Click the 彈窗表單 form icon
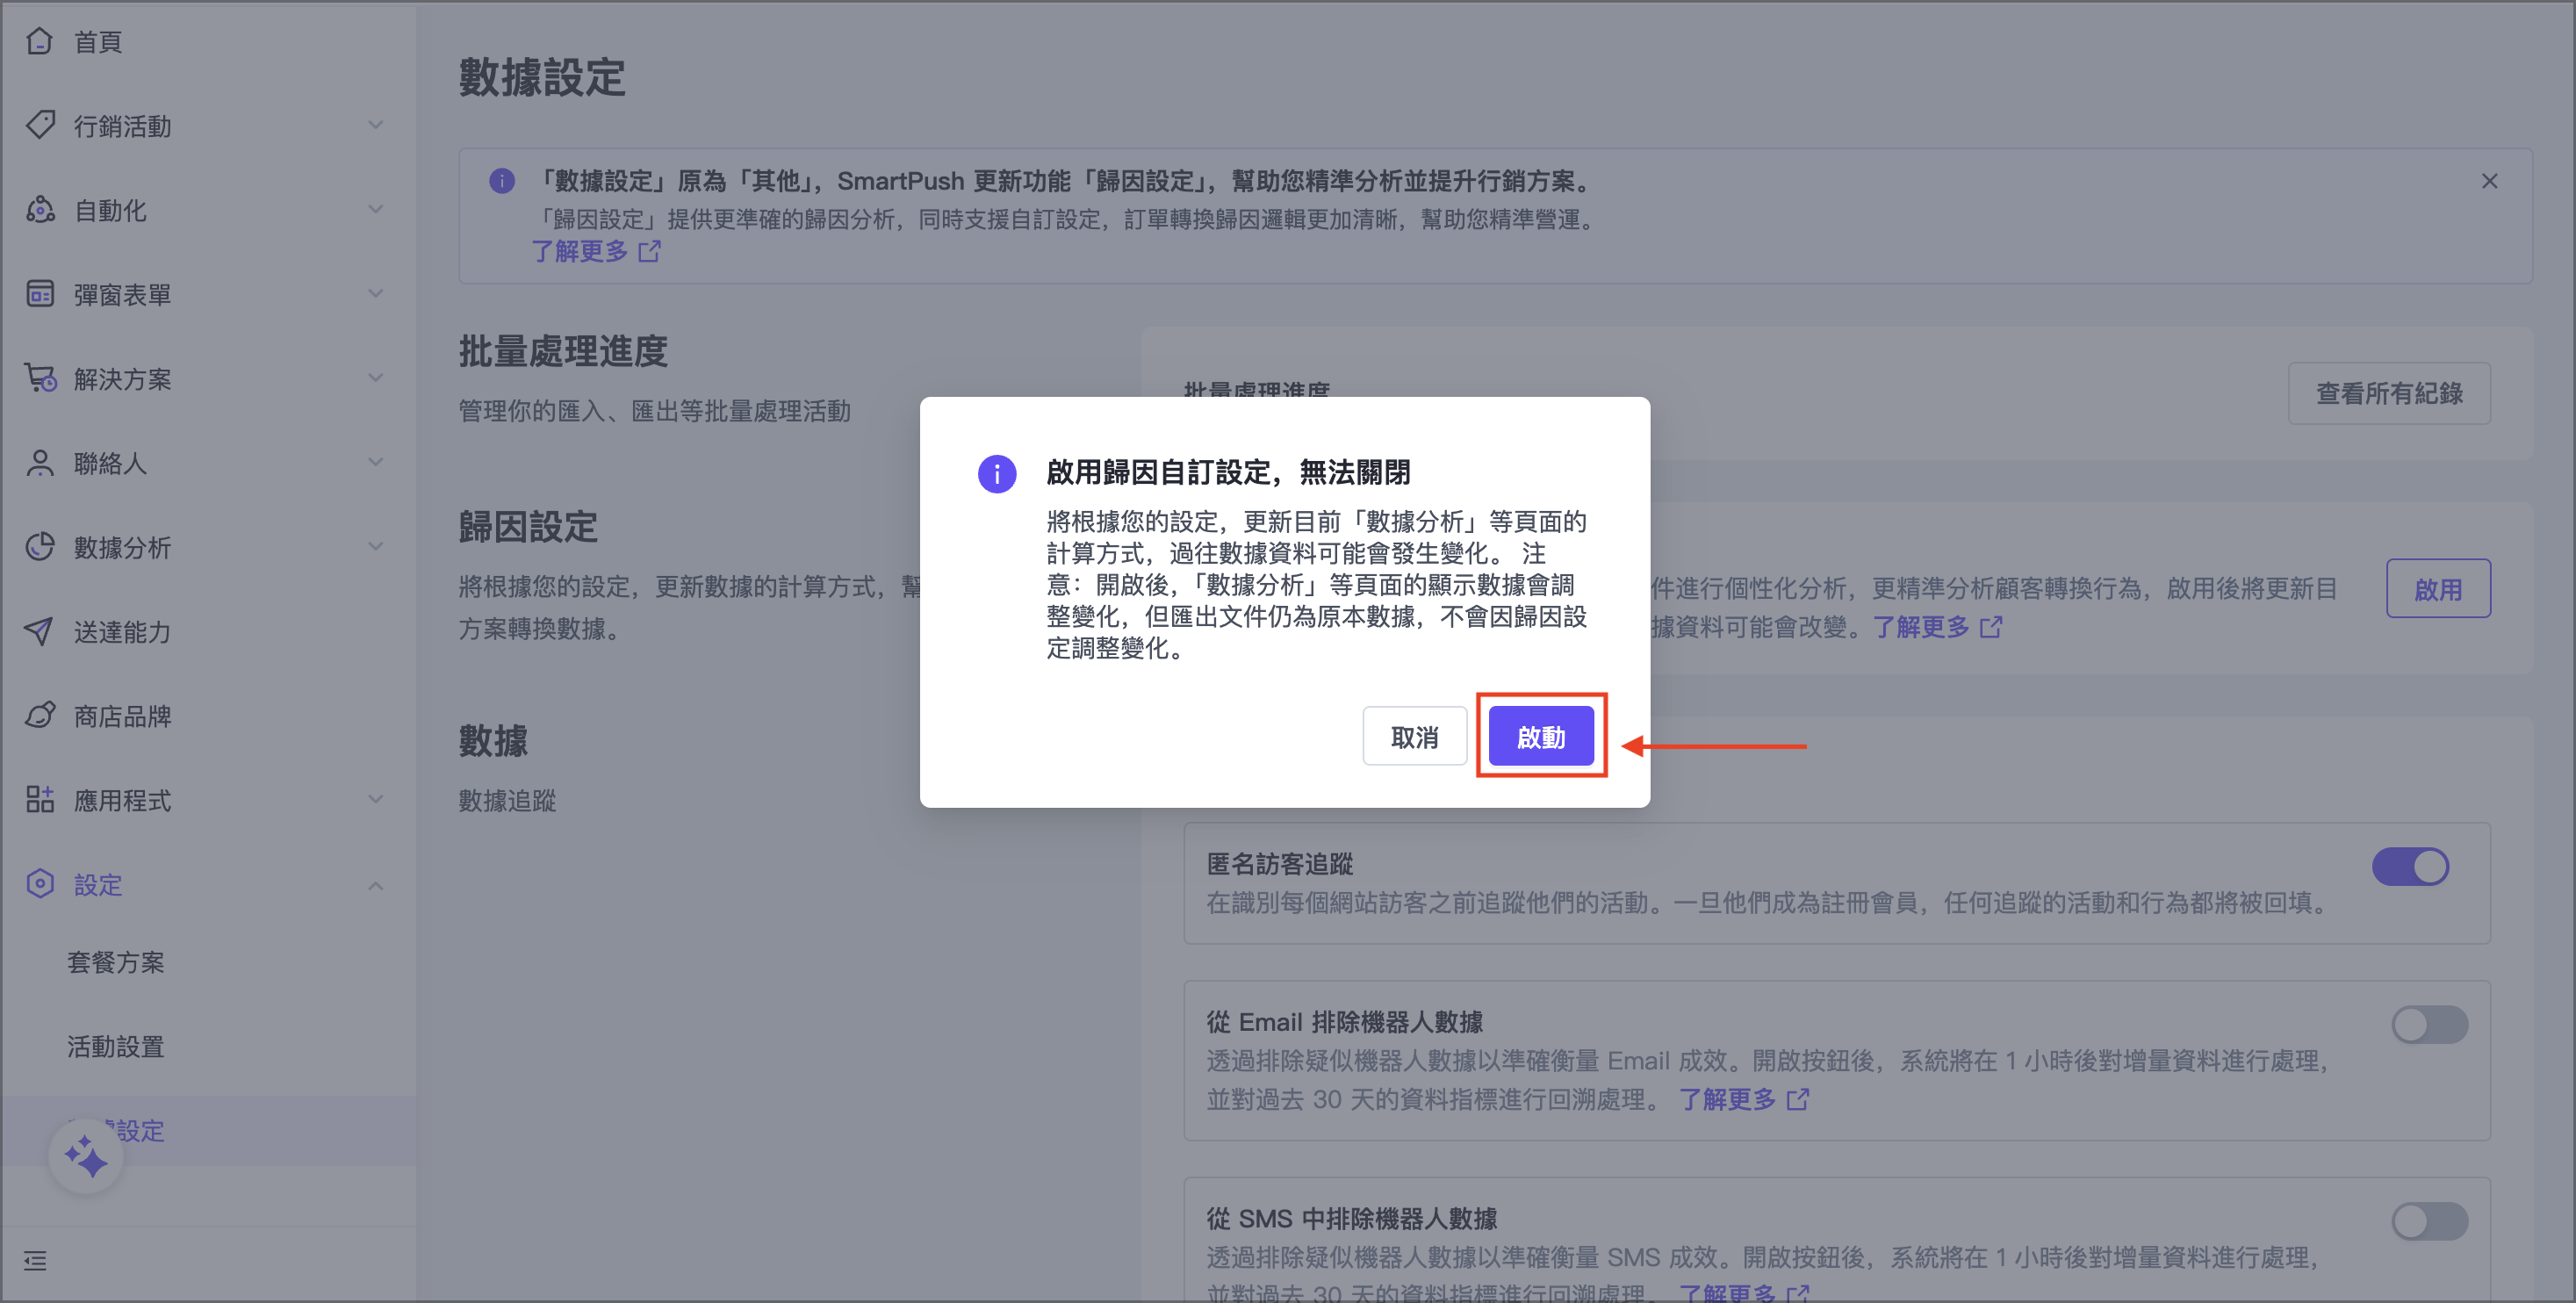The width and height of the screenshot is (2576, 1303). click(x=40, y=294)
